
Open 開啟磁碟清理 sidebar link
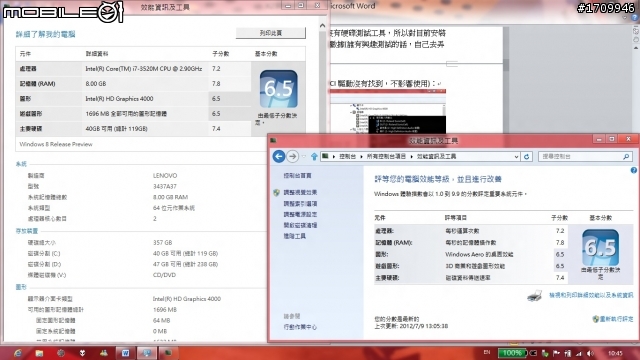(300, 225)
